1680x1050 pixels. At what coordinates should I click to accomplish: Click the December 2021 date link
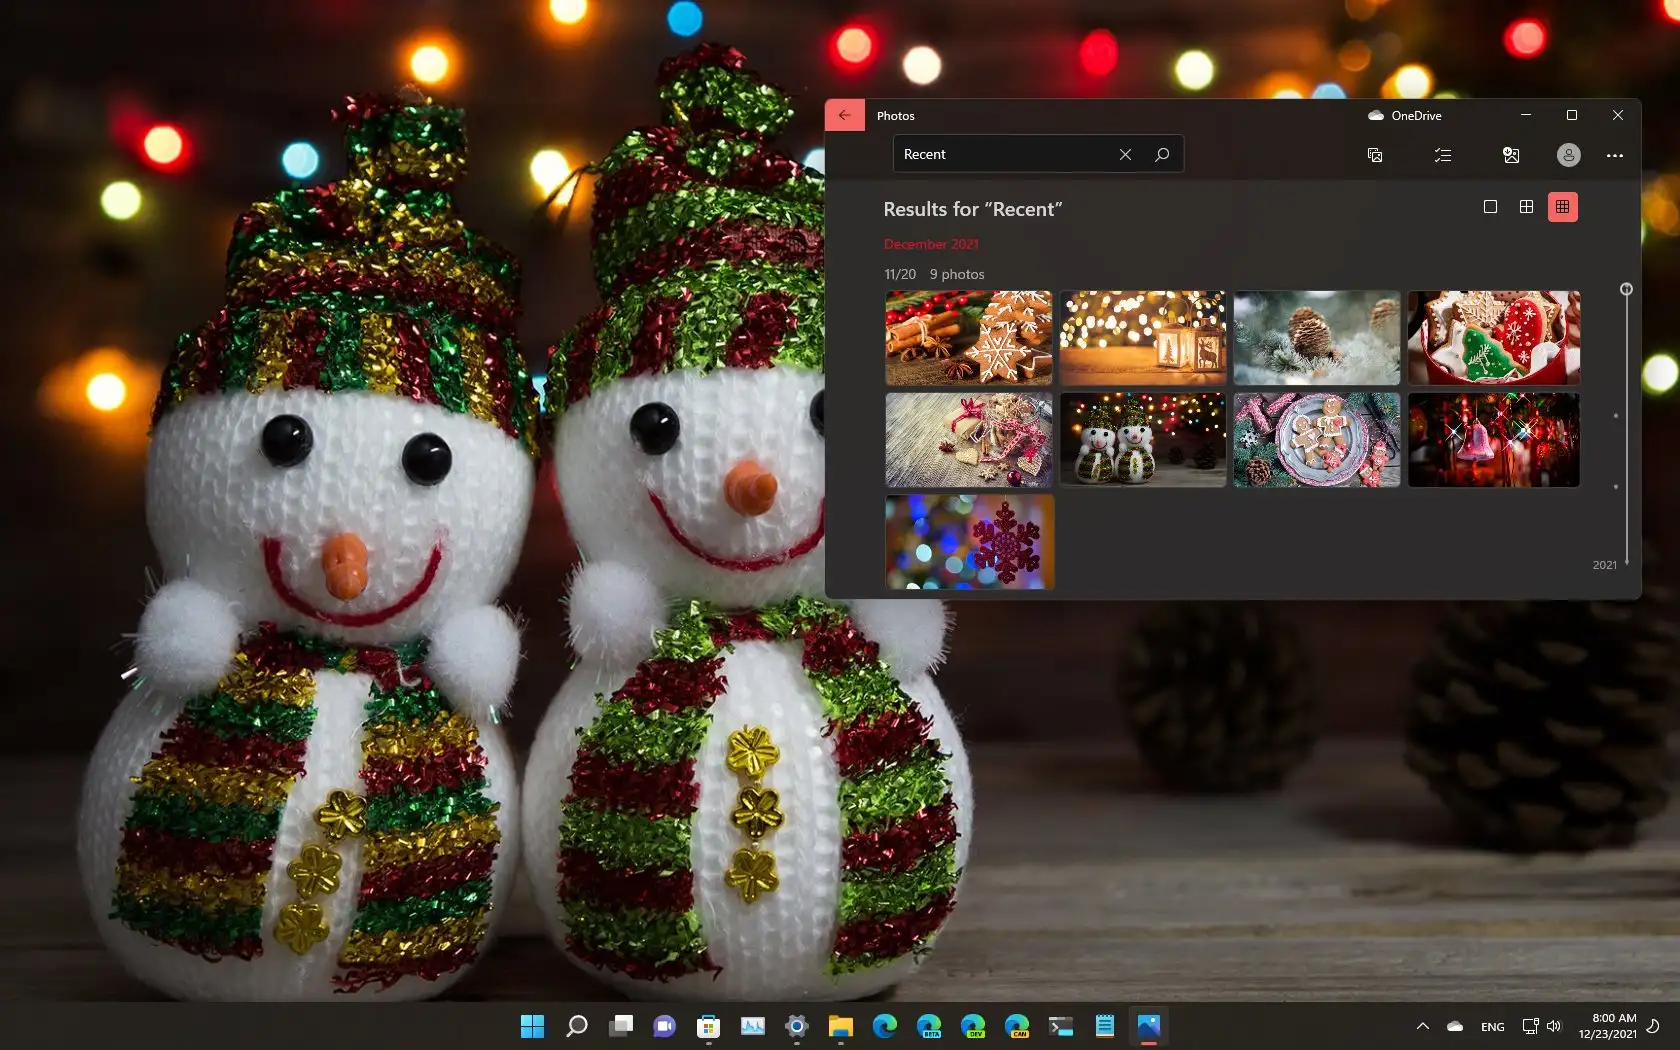(931, 244)
